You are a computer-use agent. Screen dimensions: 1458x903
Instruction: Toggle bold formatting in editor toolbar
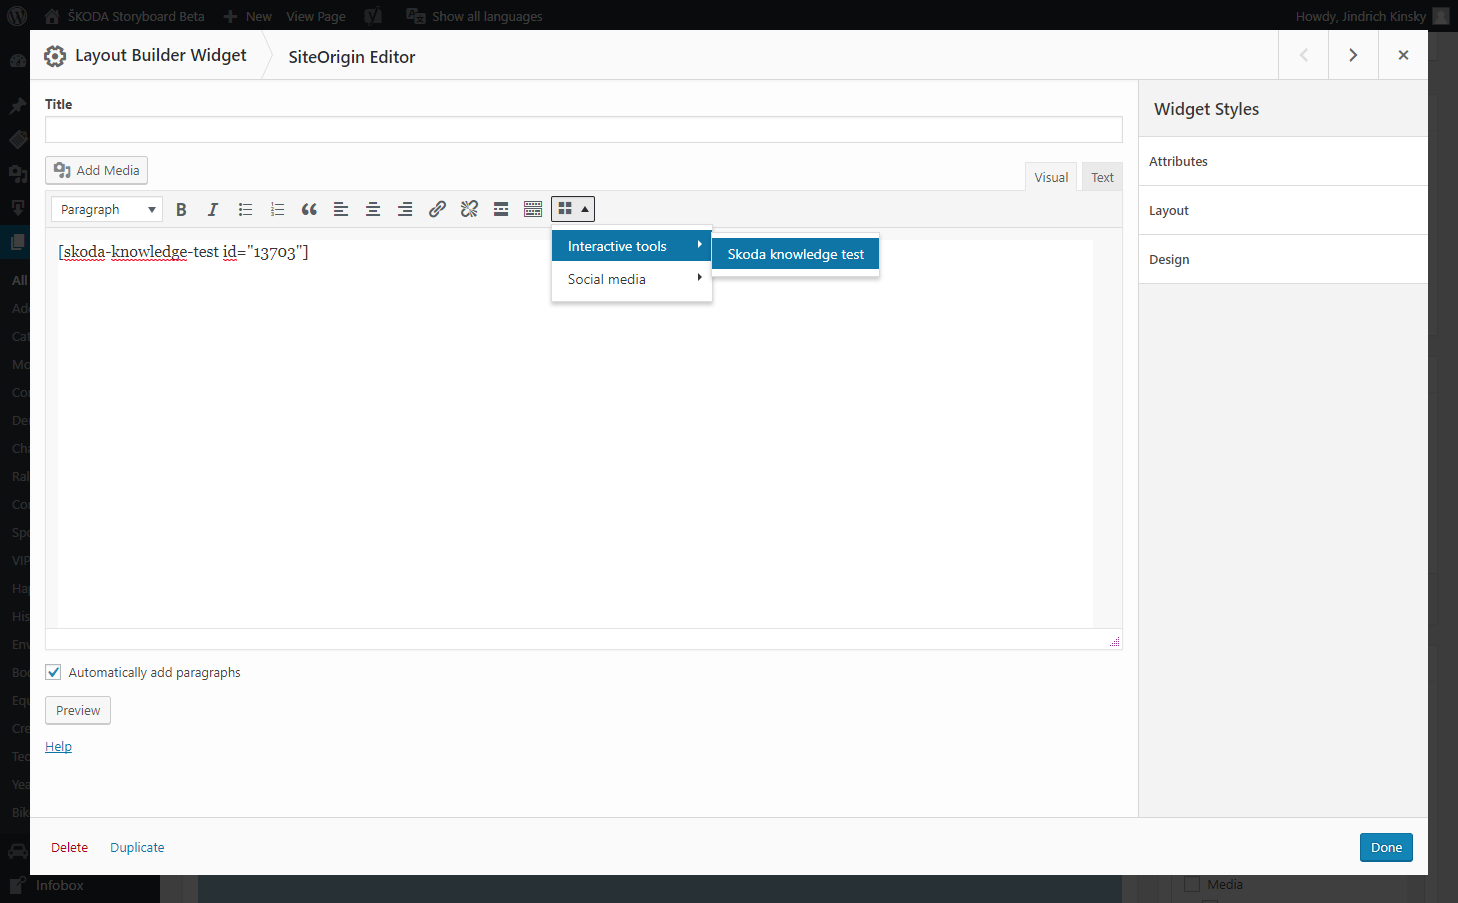181,209
